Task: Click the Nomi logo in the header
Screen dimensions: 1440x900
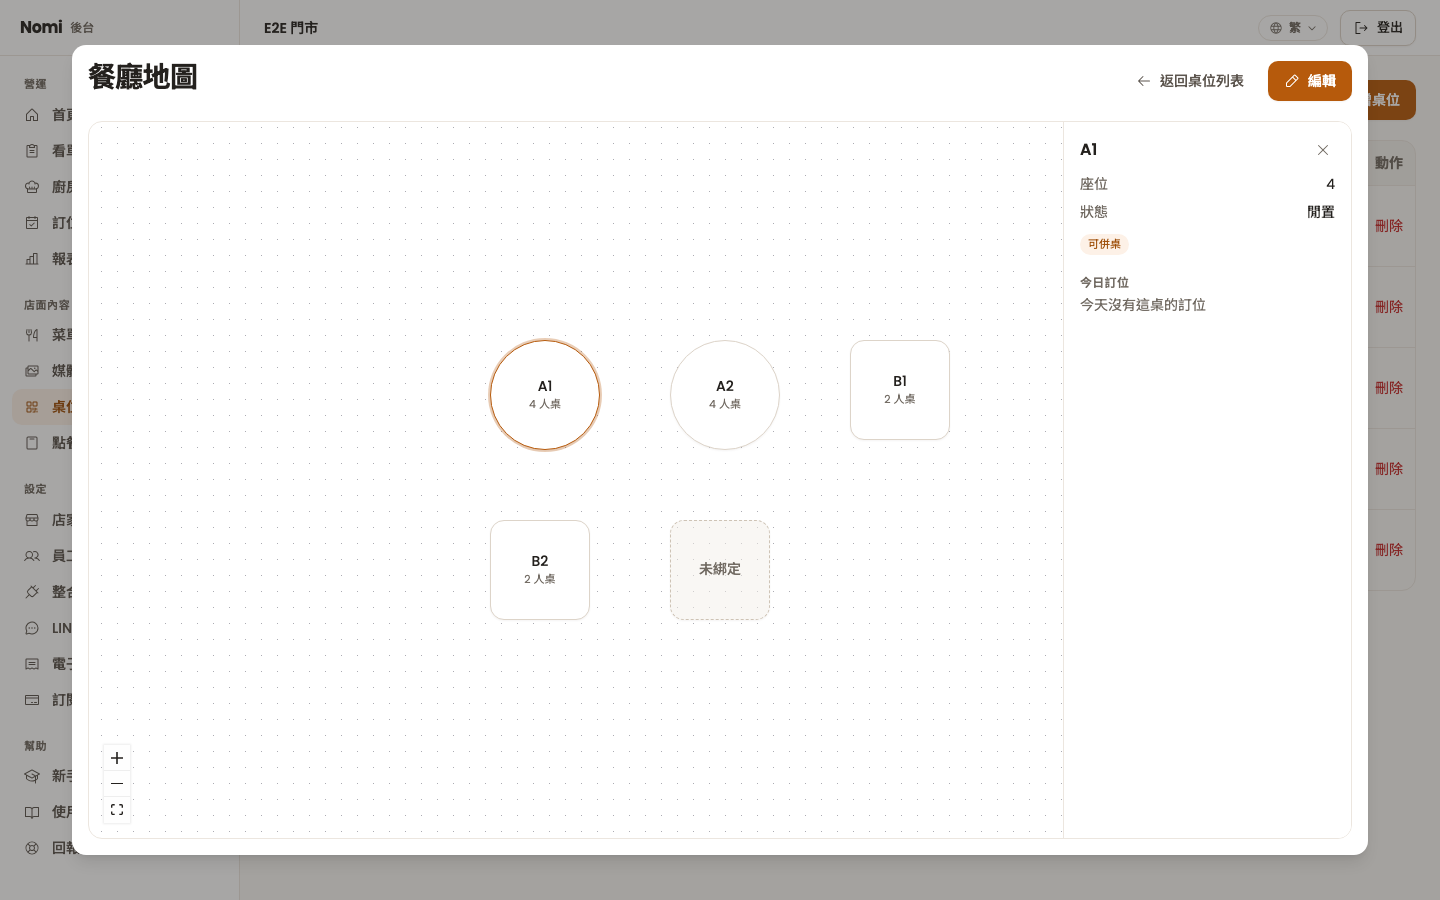Action: 41,27
